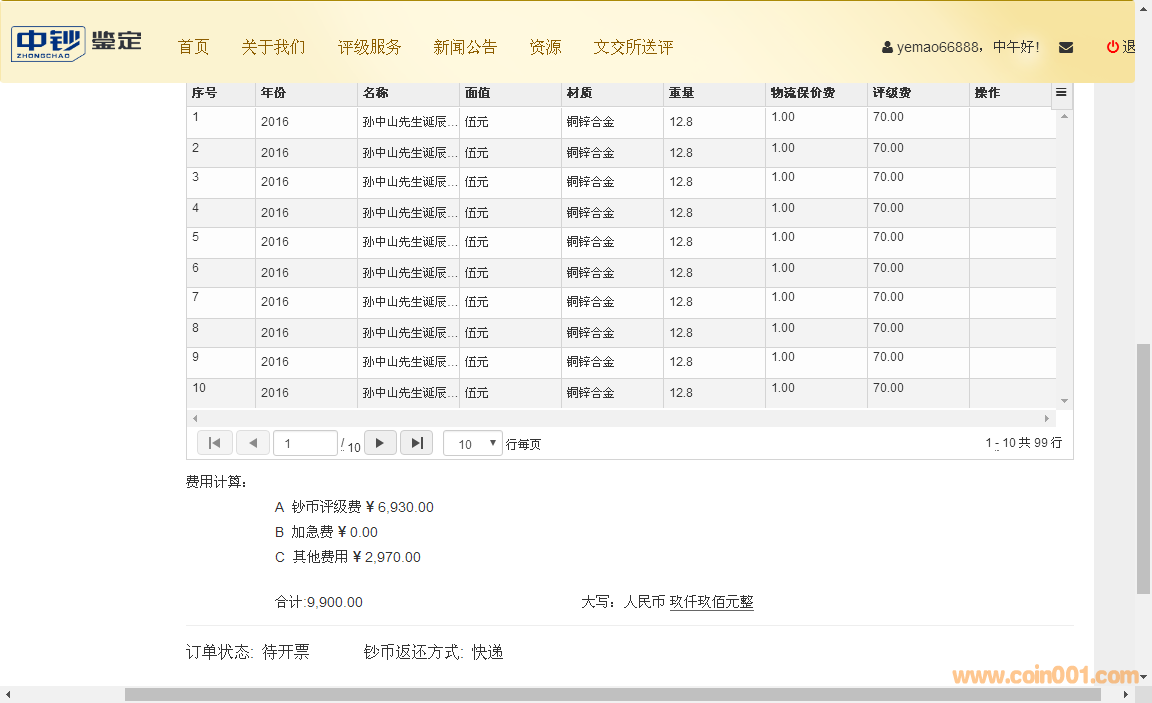The height and width of the screenshot is (703, 1152).
Task: Click the page vertical scrollbar thumb
Action: 1143,470
